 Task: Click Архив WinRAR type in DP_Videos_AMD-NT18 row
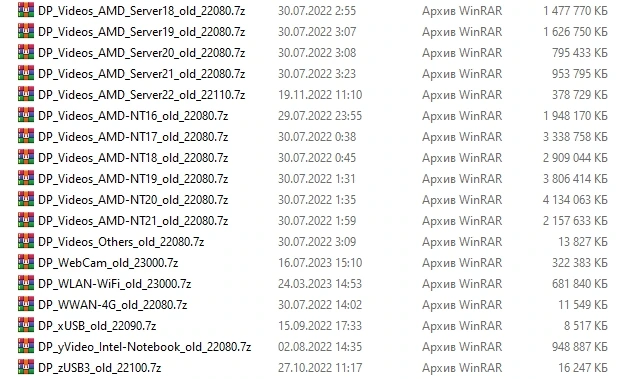point(462,158)
